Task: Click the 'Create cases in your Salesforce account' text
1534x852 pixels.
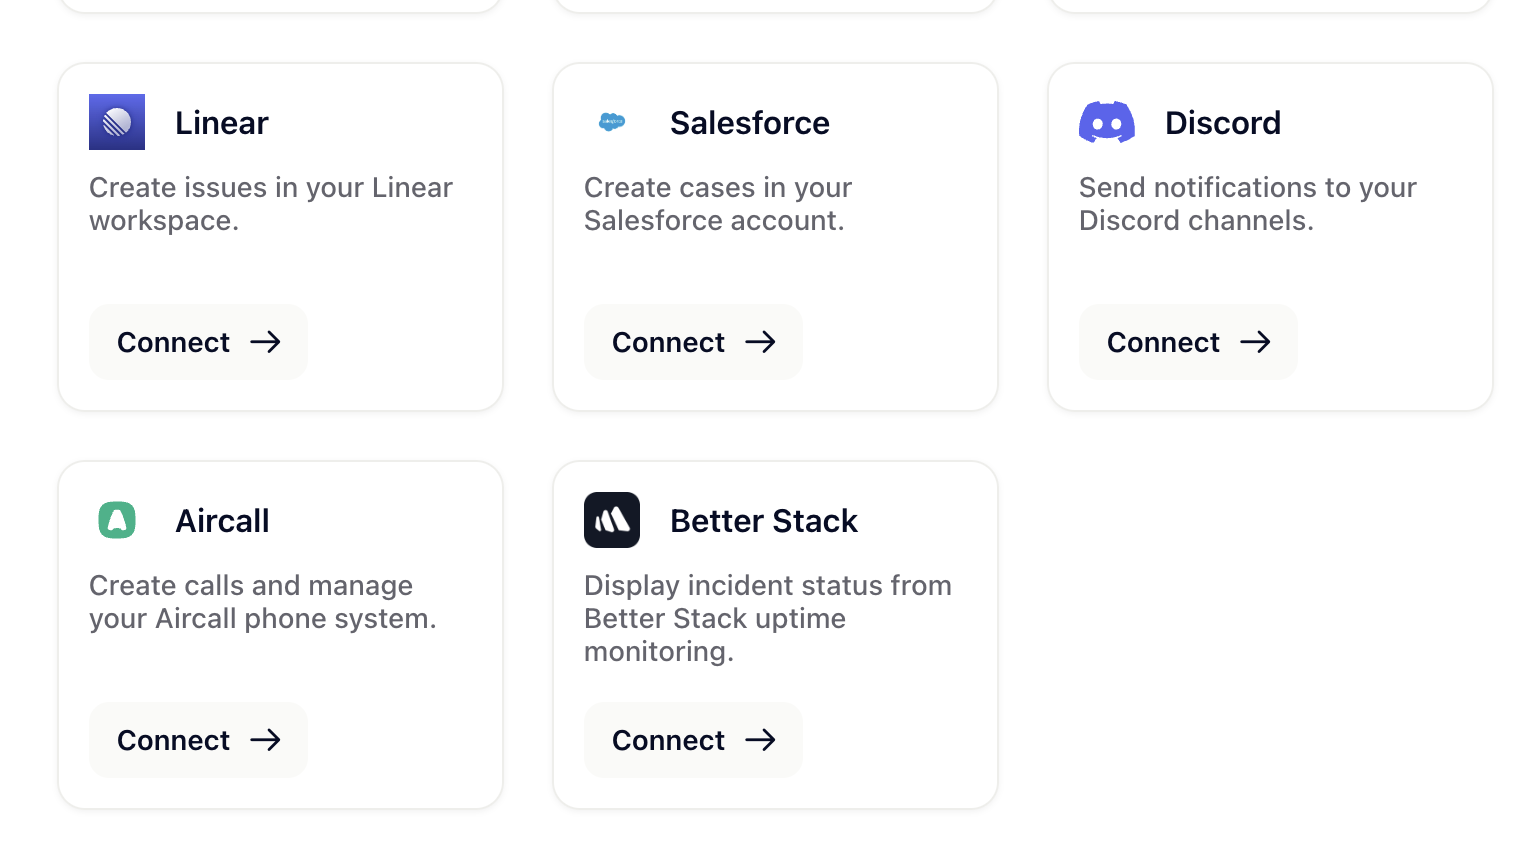Action: pos(717,204)
